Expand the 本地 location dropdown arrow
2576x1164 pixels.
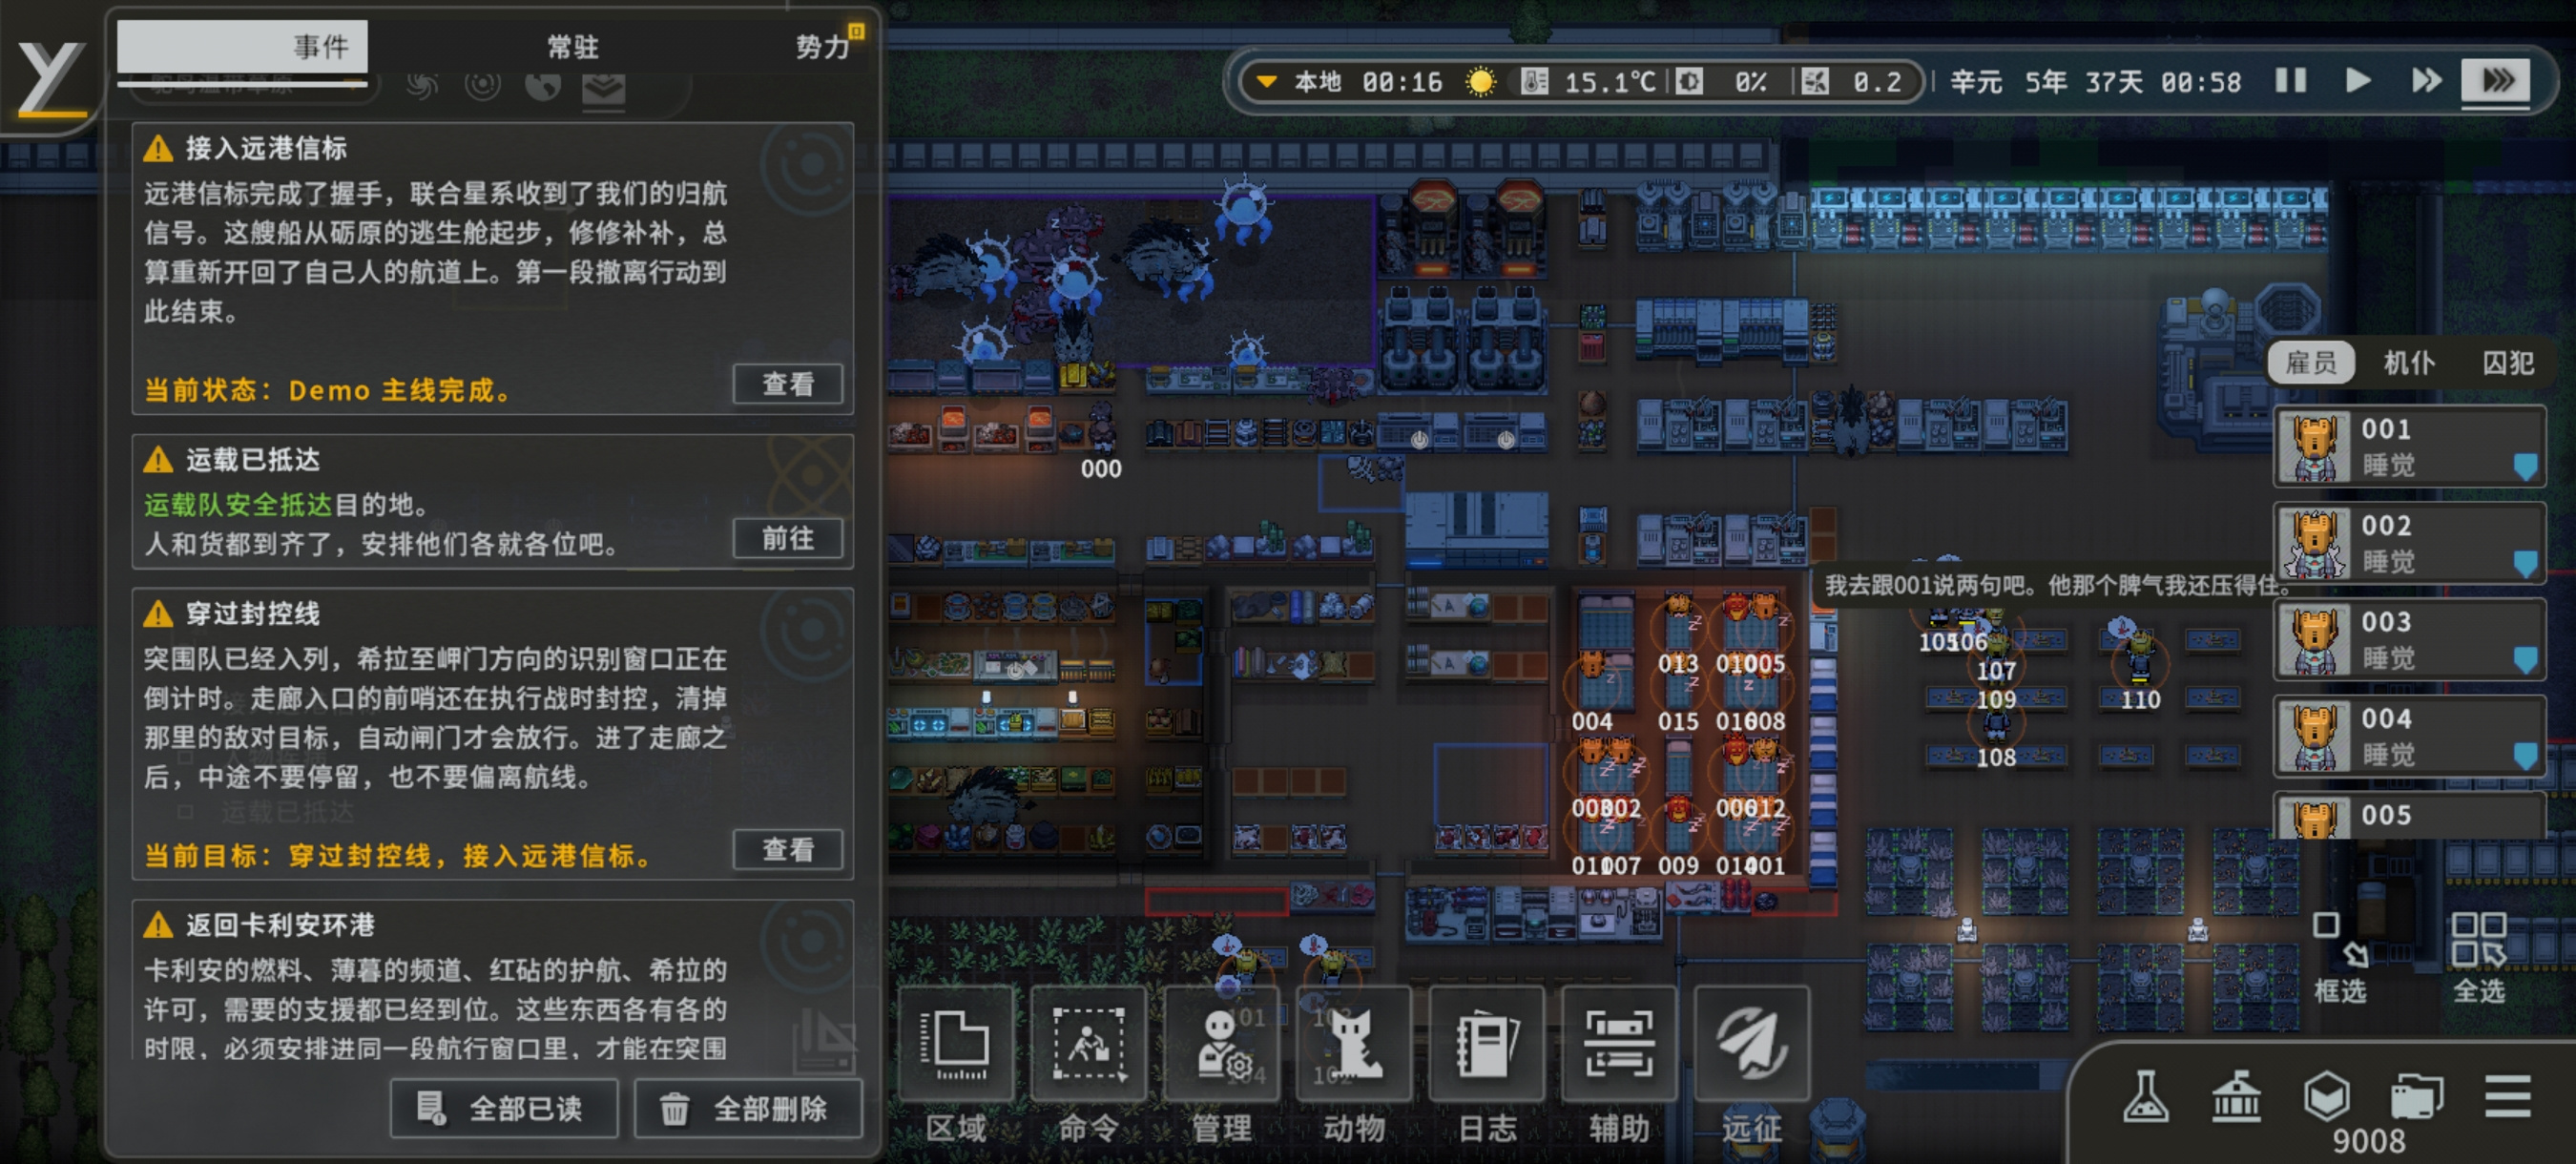1266,81
